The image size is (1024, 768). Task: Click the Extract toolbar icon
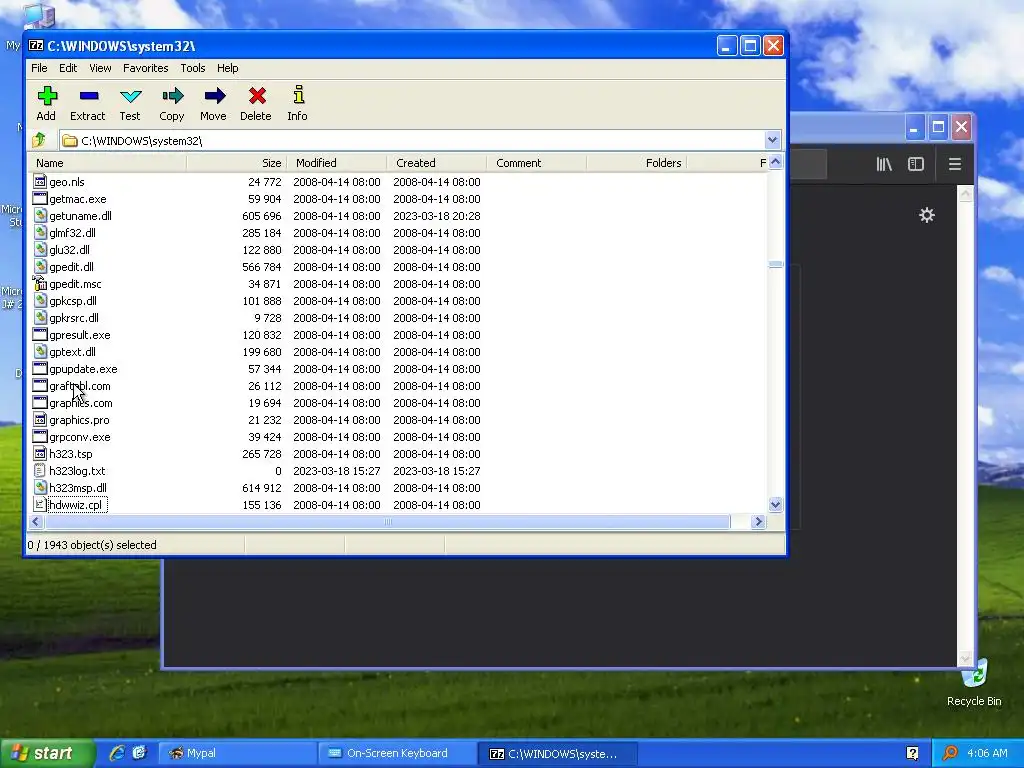pos(88,97)
